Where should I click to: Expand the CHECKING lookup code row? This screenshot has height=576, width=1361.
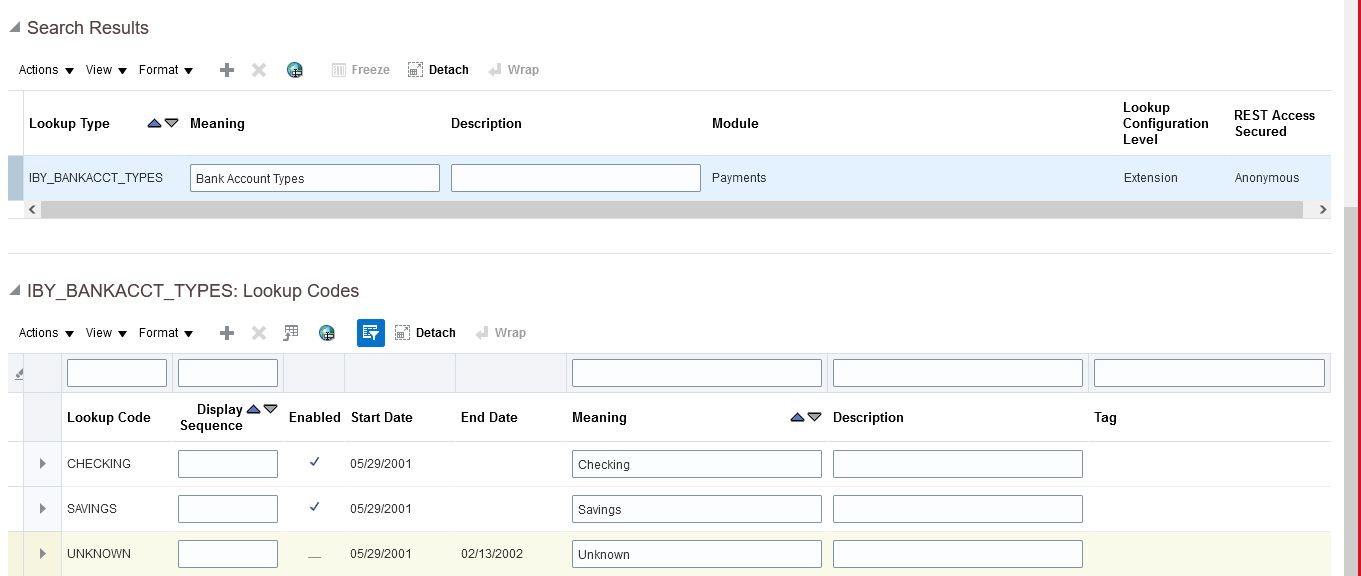pos(42,462)
